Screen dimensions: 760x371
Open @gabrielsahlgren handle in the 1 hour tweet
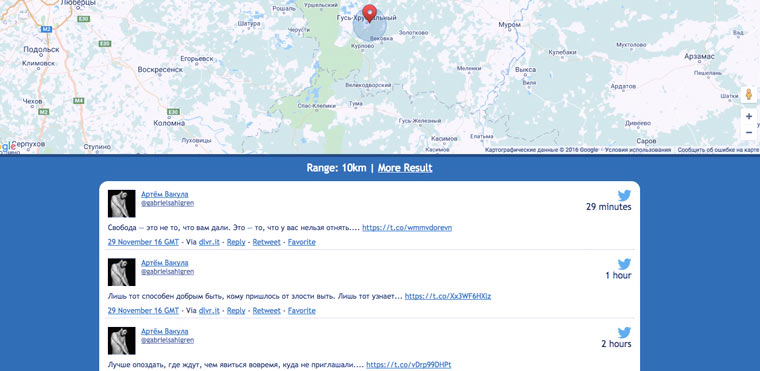pos(167,272)
